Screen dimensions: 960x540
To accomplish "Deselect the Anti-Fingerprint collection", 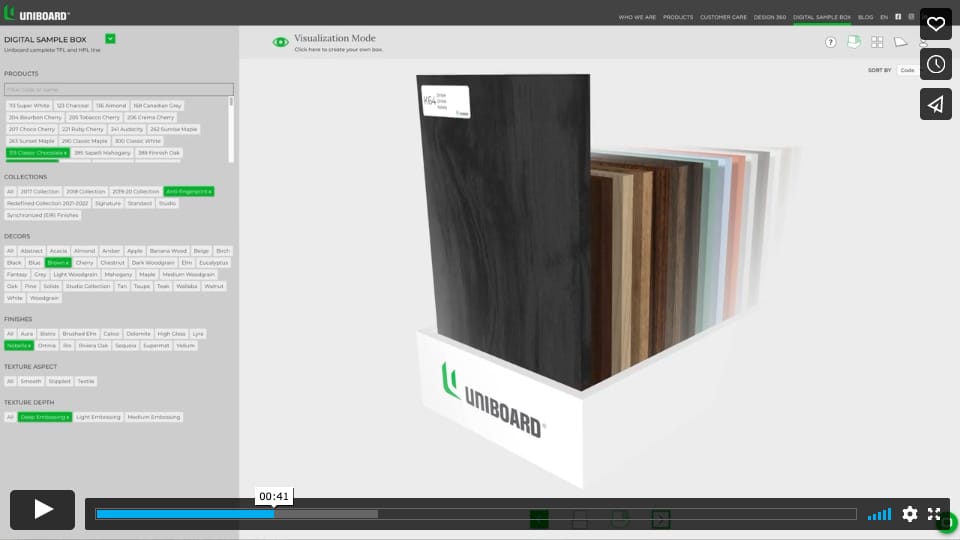I will coord(189,192).
